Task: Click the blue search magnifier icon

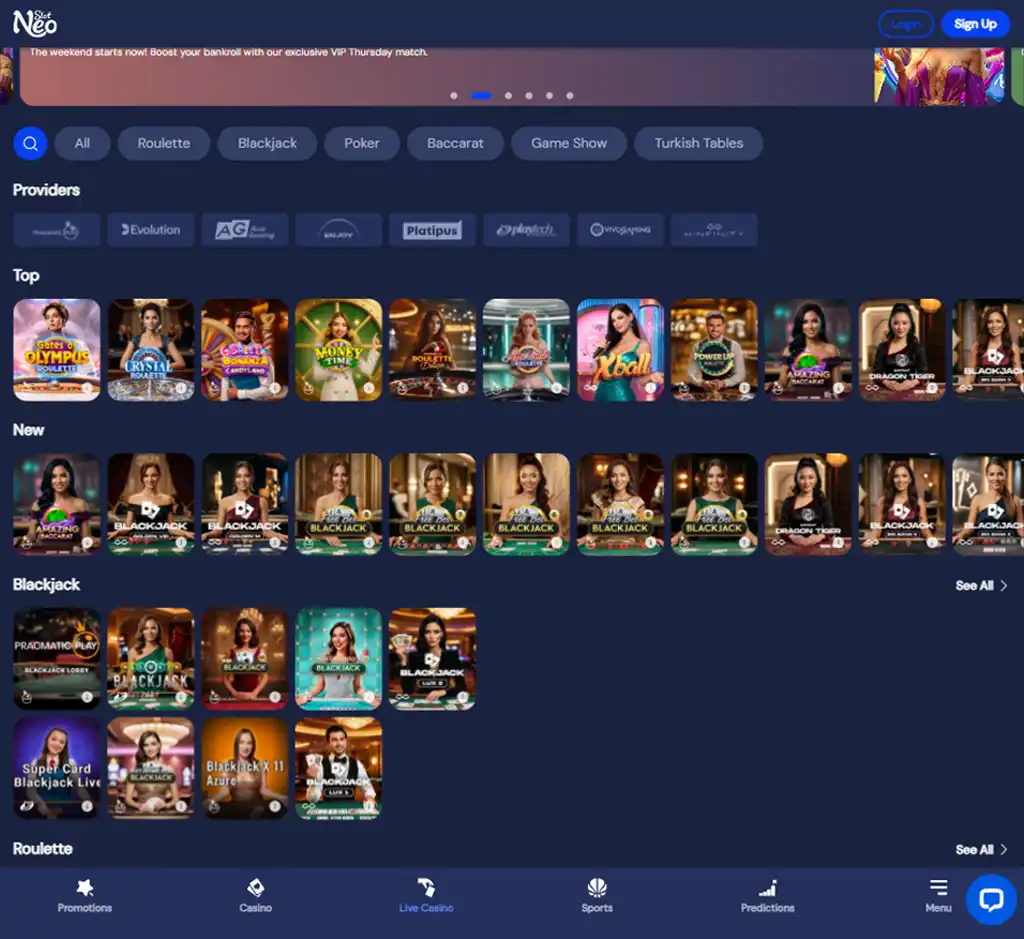Action: pos(30,143)
